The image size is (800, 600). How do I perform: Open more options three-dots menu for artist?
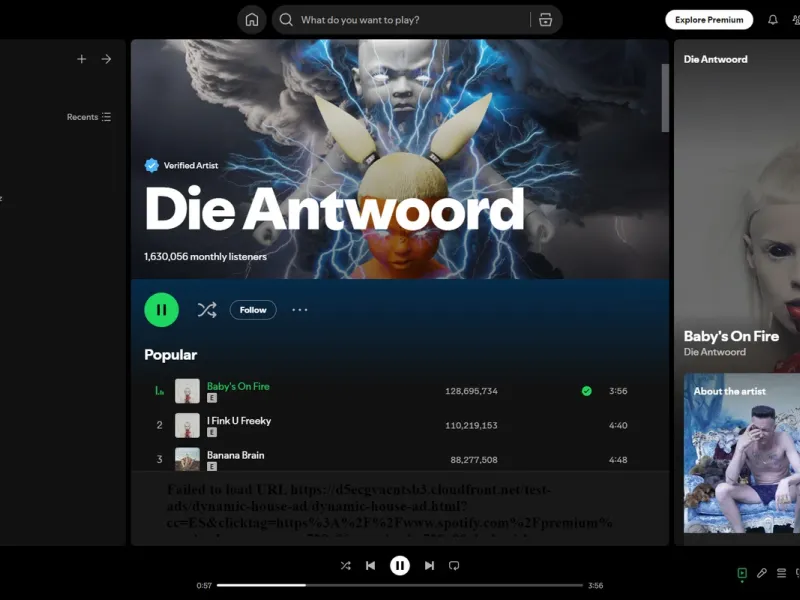tap(299, 310)
